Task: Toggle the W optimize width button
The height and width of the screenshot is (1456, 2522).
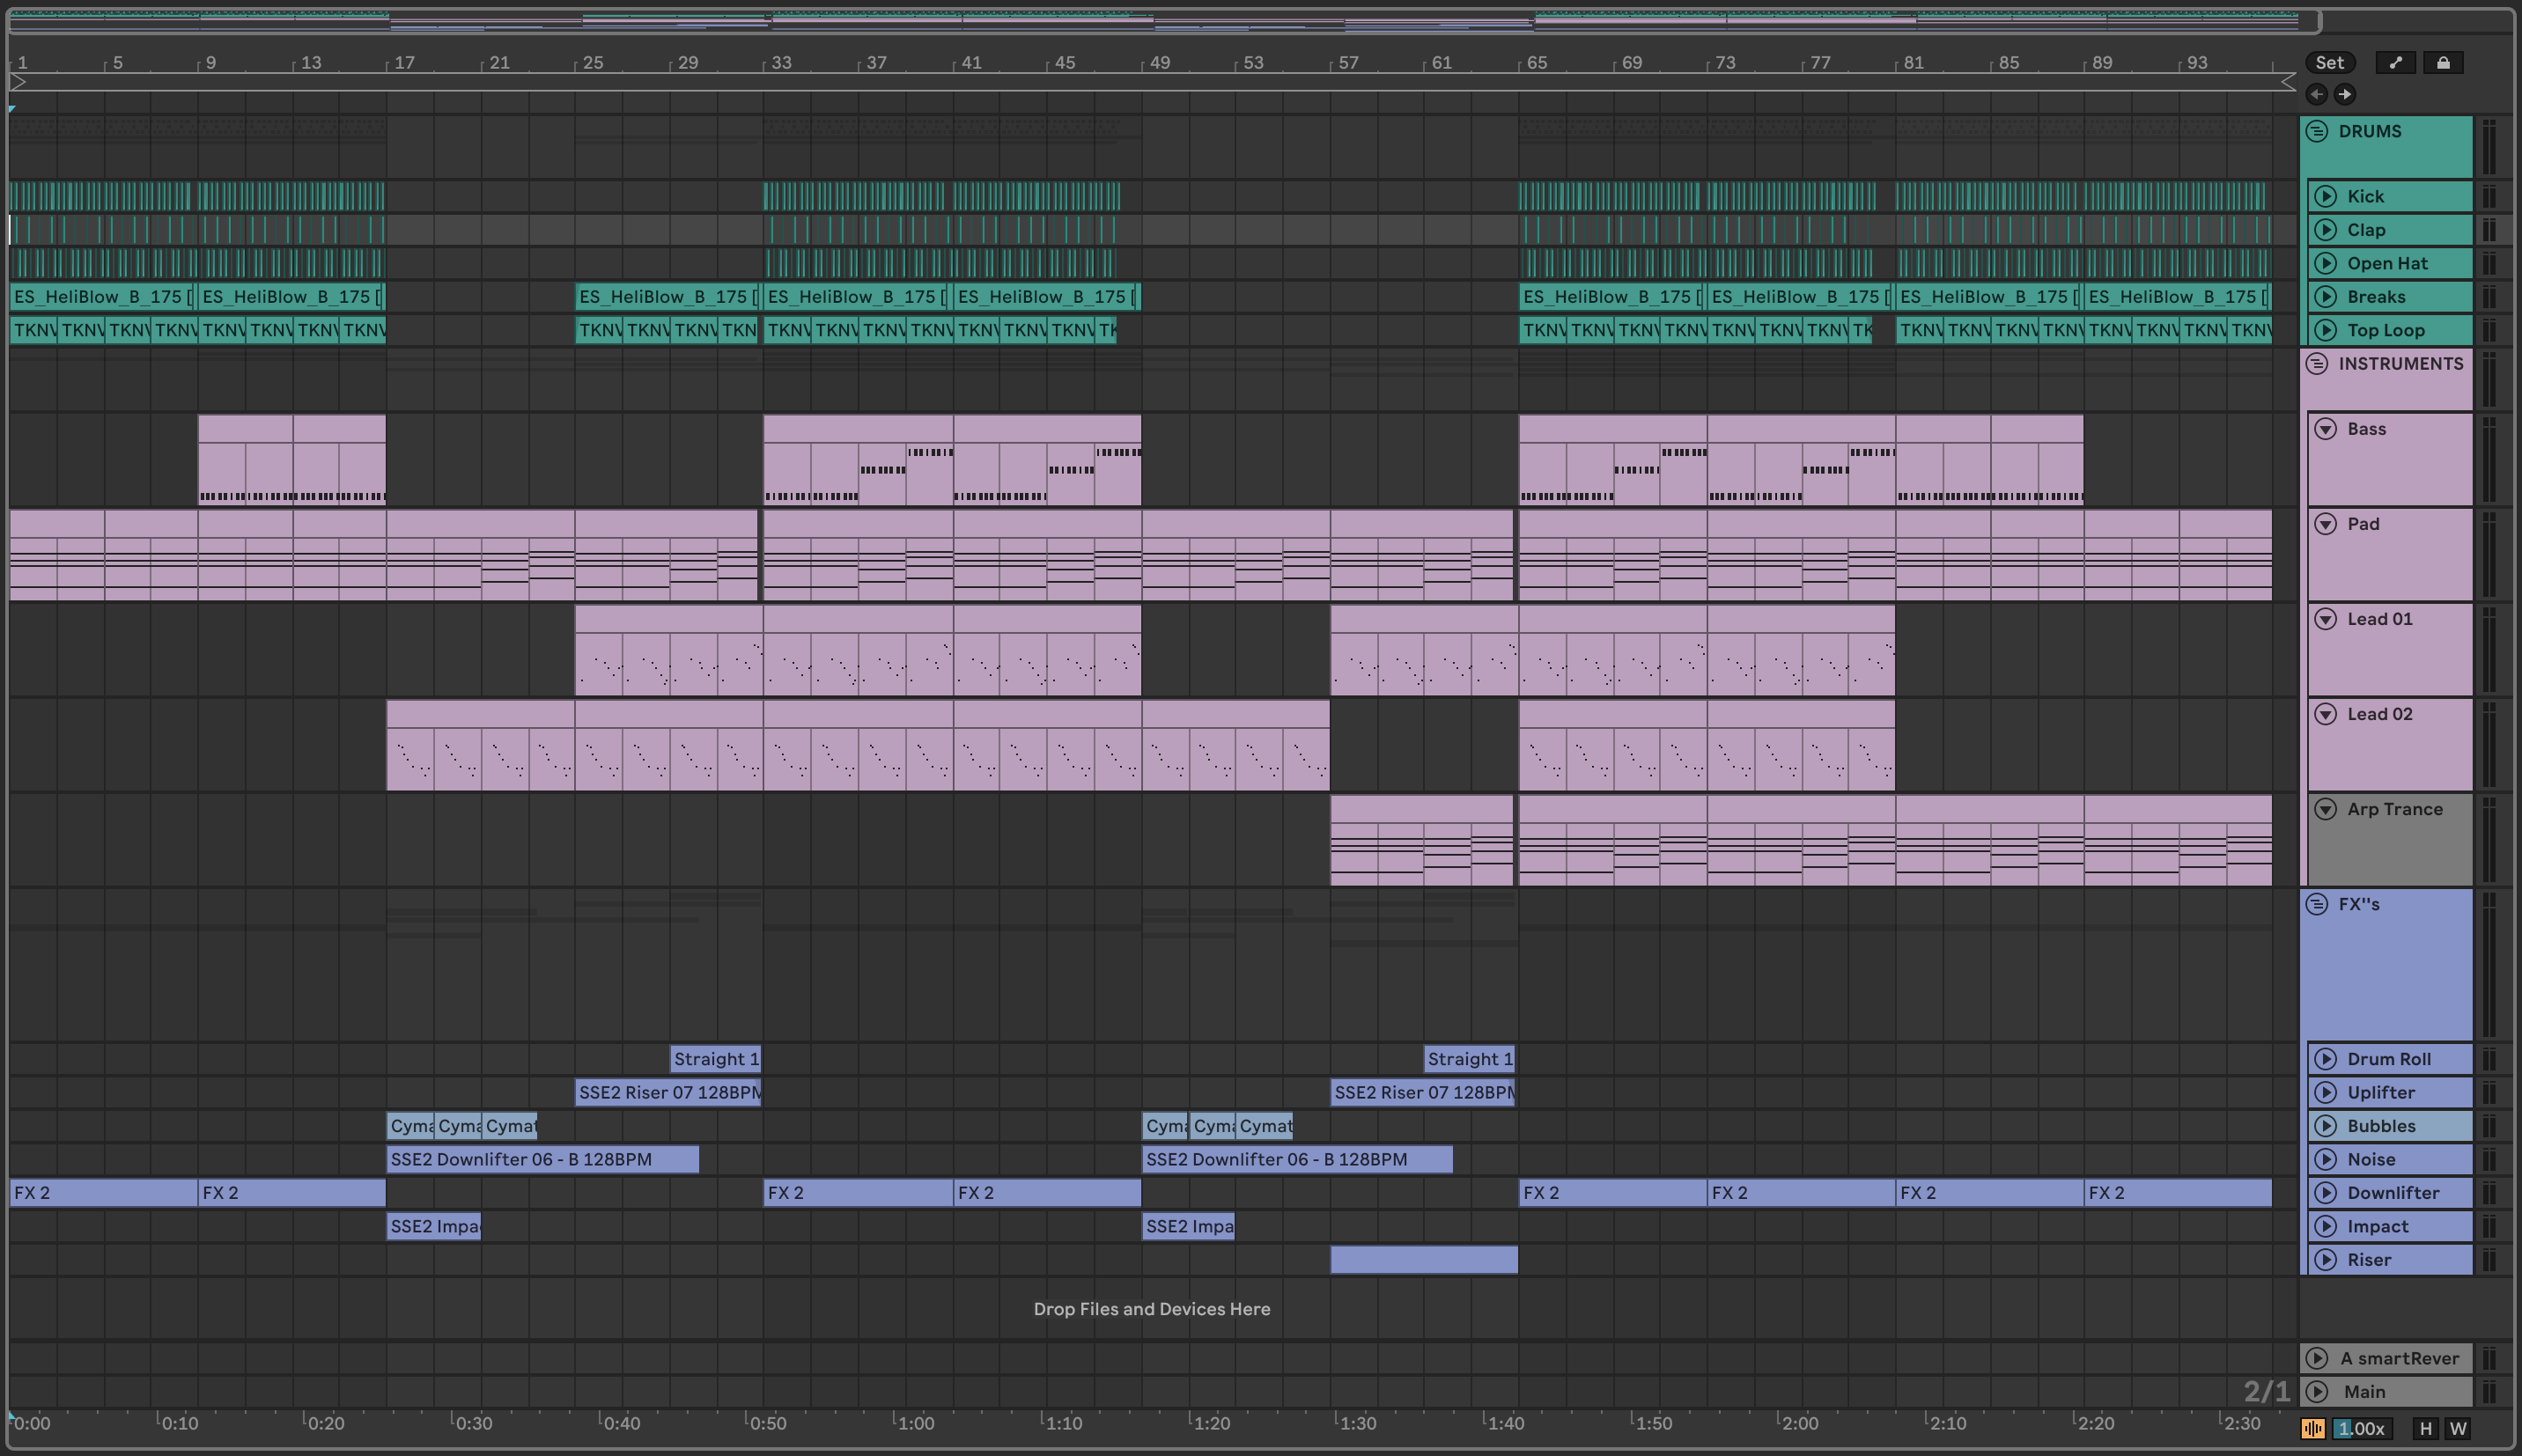Action: coord(2458,1429)
